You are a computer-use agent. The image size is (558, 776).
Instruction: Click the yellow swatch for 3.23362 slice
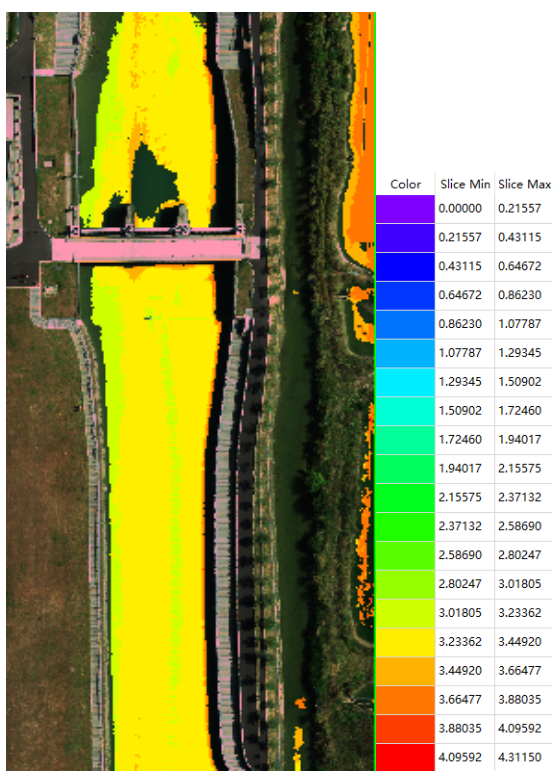[x=405, y=642]
